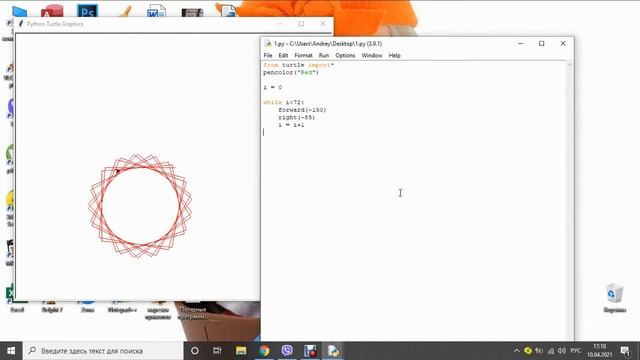The height and width of the screenshot is (360, 640).
Task: Click the feather icon in Turtle Graphics title bar
Action: [x=21, y=24]
